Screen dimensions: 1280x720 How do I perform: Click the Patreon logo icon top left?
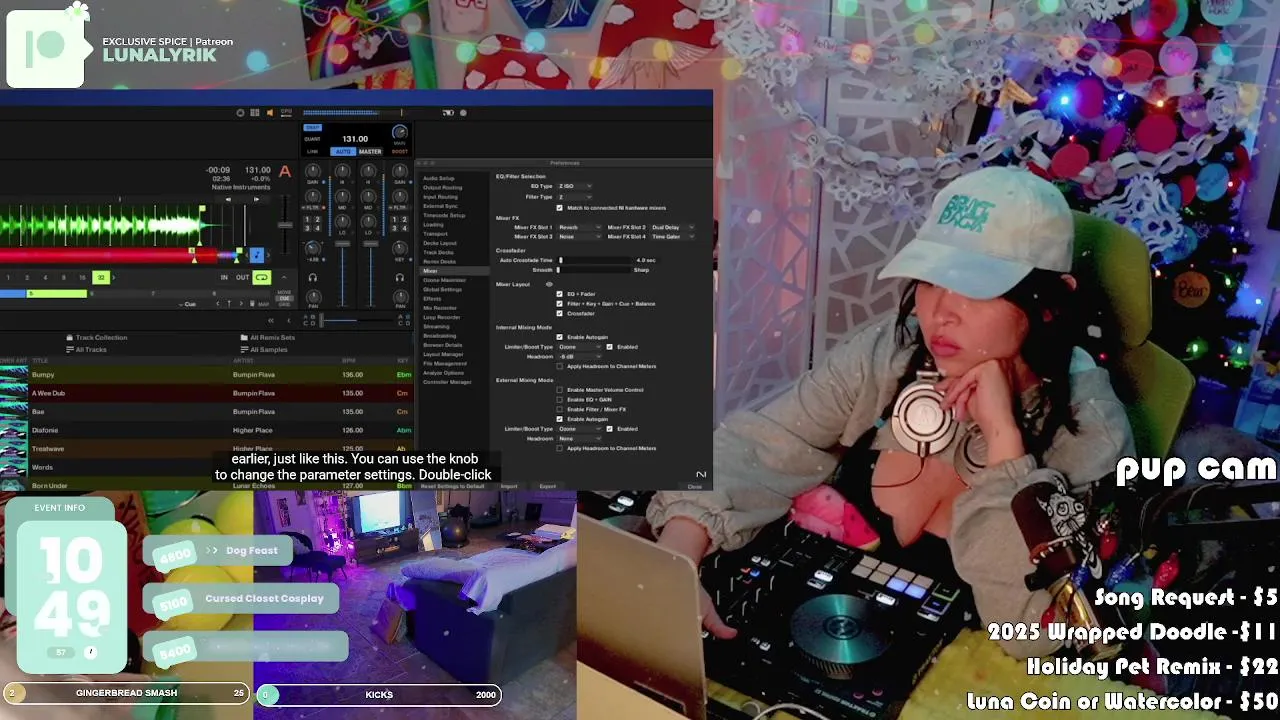click(x=45, y=48)
